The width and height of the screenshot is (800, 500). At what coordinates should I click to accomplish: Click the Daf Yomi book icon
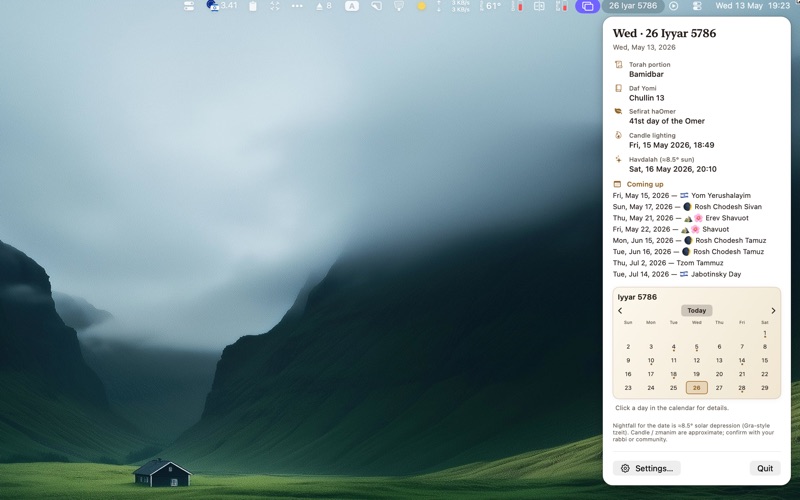pos(618,88)
